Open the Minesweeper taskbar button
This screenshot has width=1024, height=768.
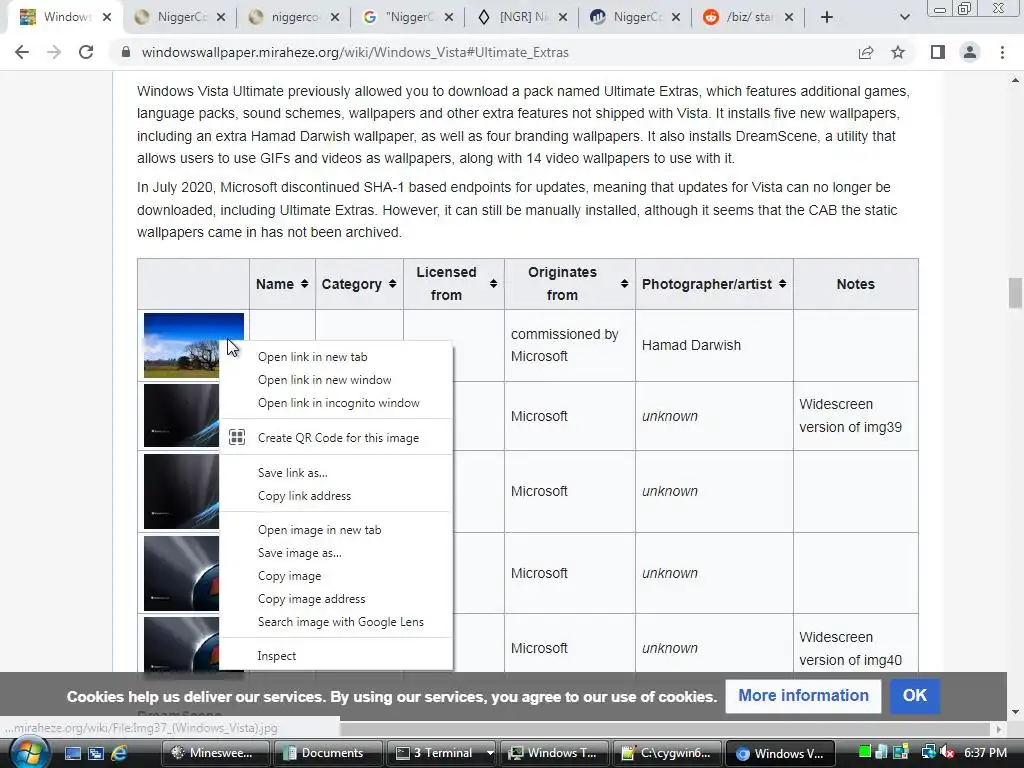[216, 753]
